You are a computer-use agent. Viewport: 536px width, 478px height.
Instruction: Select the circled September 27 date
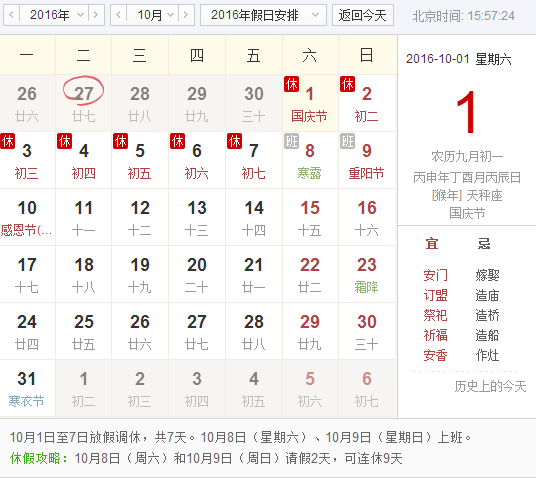point(84,103)
